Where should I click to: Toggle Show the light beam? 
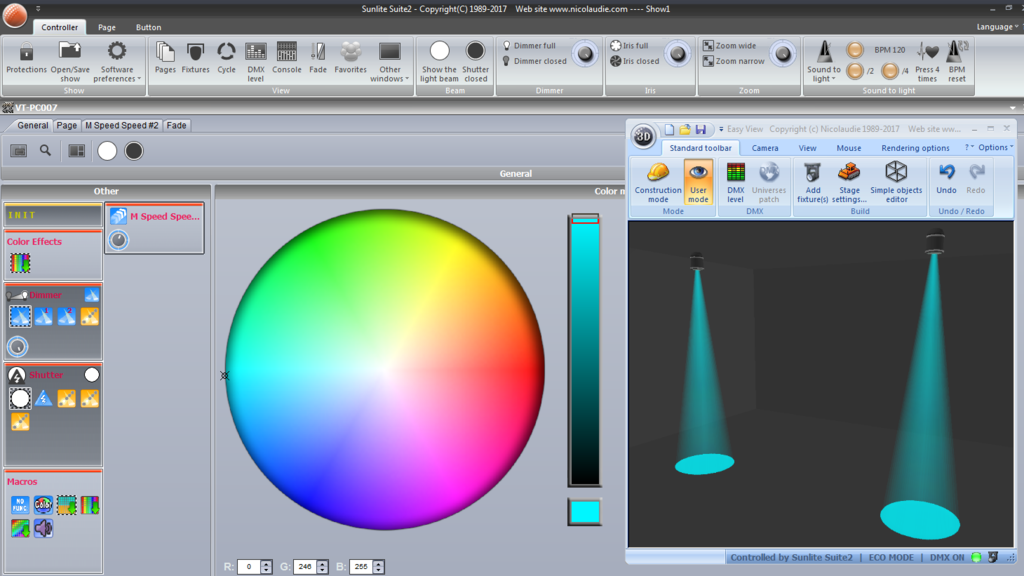pyautogui.click(x=439, y=61)
